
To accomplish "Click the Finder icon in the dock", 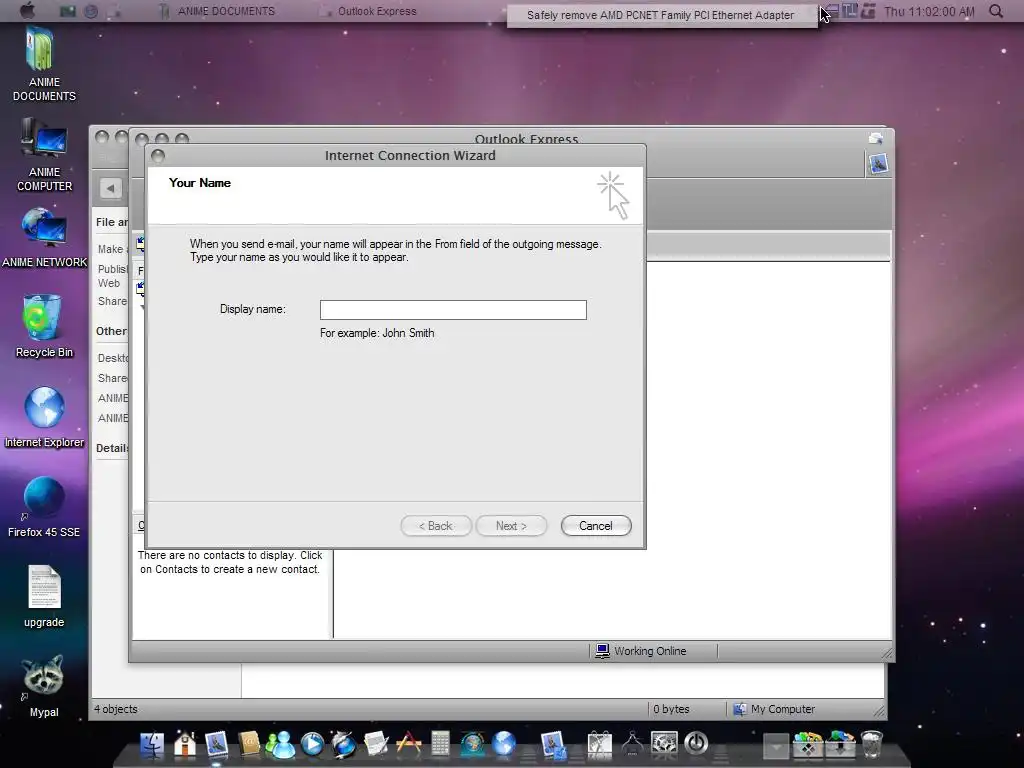I will pyautogui.click(x=152, y=745).
